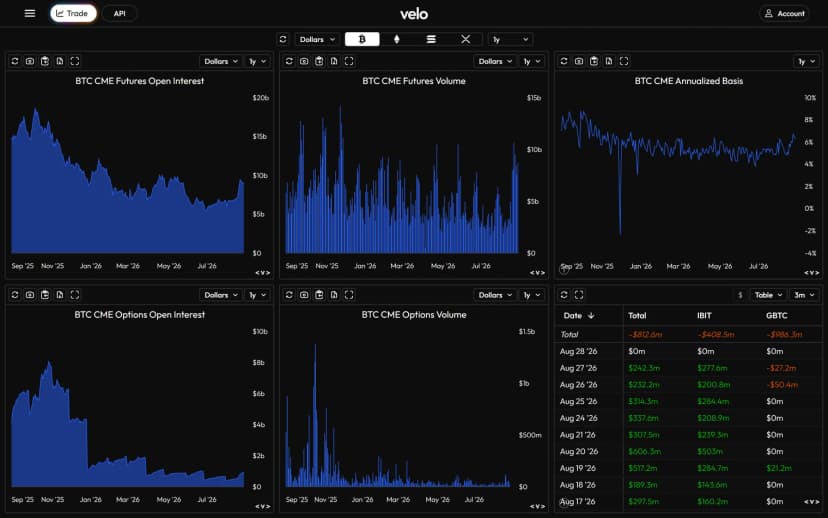Refresh the BTC CME Futures Open Interest chart

pyautogui.click(x=15, y=61)
